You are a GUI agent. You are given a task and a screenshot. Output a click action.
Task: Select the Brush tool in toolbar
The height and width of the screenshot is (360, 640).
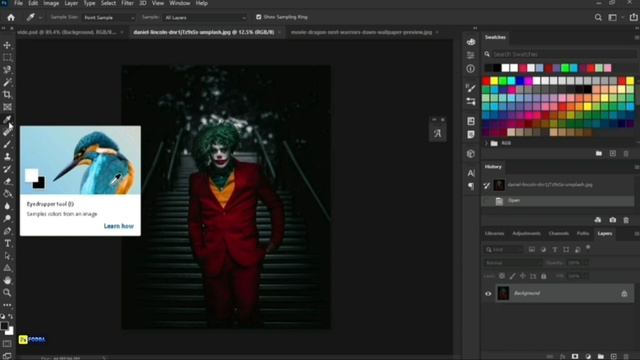7,144
